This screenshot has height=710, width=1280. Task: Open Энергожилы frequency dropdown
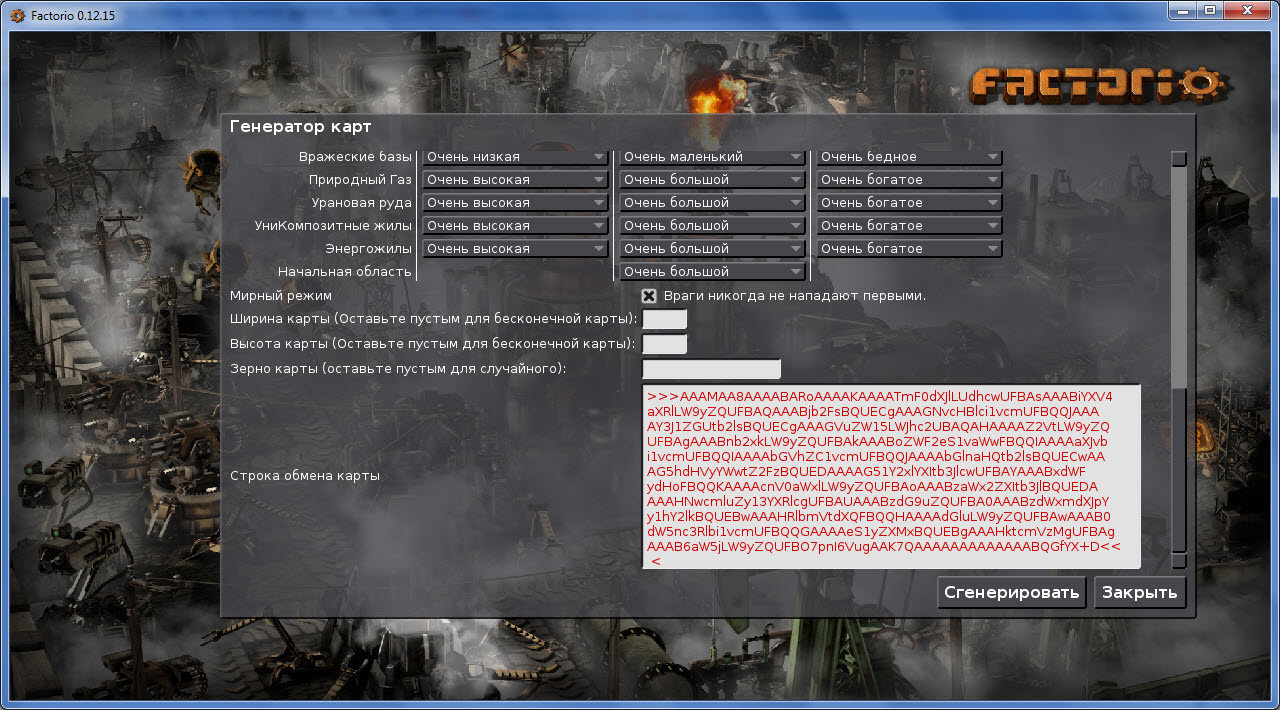coord(515,249)
